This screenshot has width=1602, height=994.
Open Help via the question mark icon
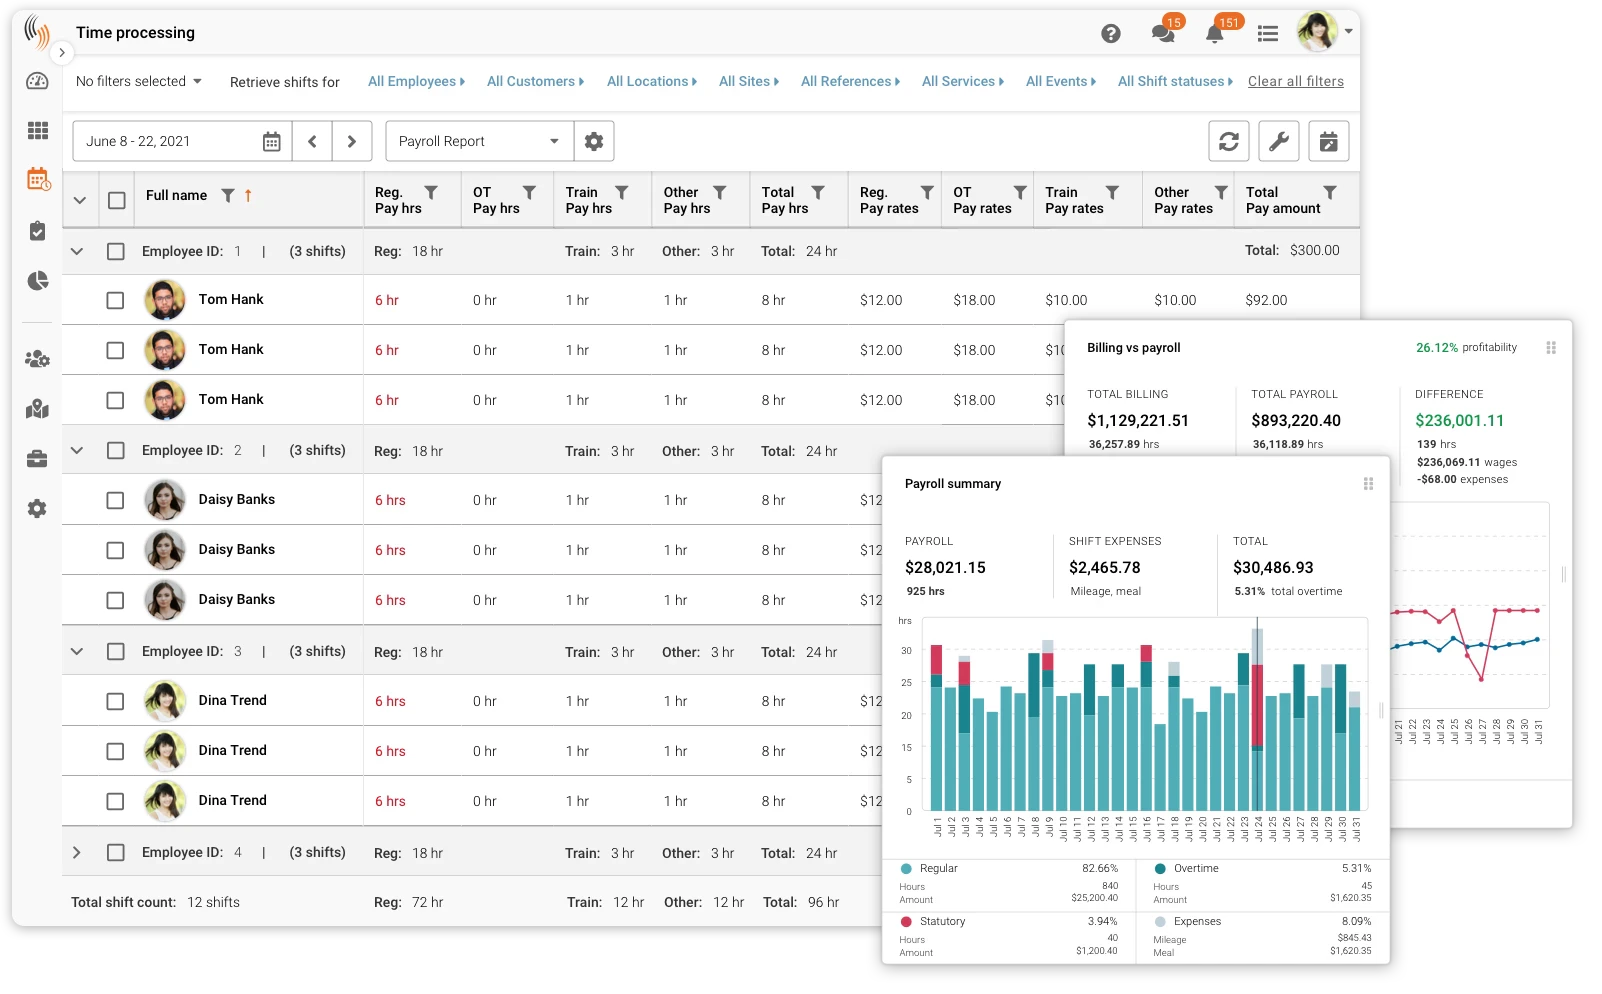(1110, 33)
